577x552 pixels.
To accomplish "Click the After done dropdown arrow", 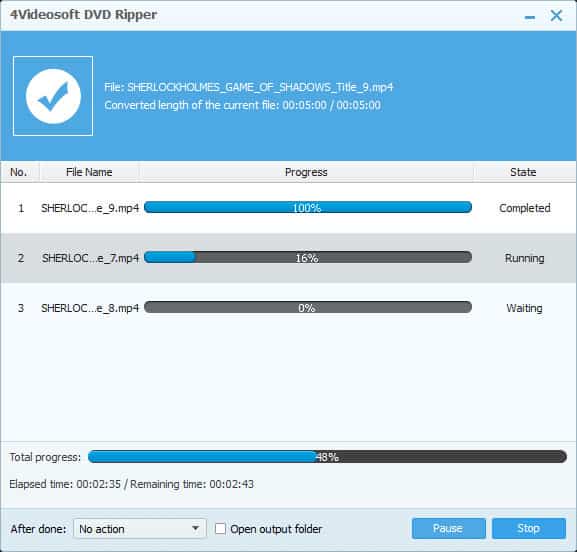I will [196, 528].
